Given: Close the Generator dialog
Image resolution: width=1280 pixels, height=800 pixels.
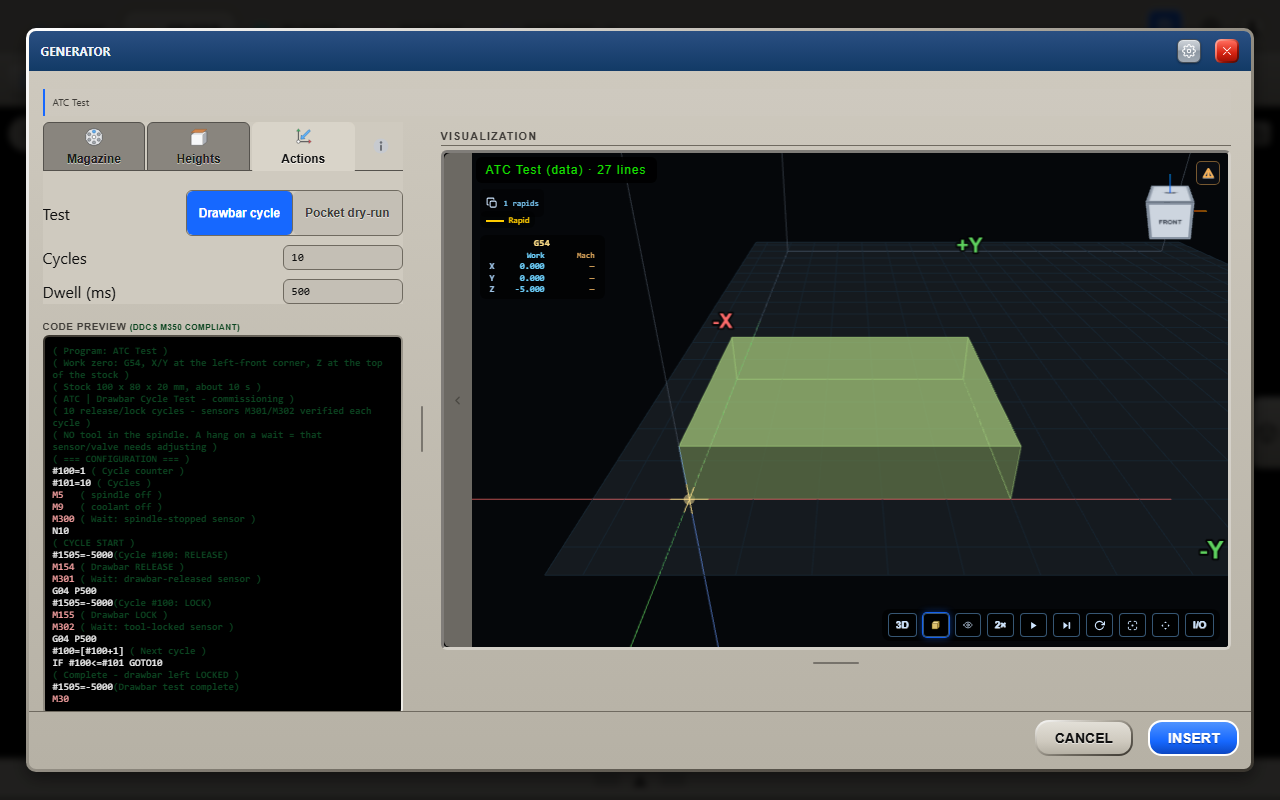Looking at the screenshot, I should coord(1227,51).
